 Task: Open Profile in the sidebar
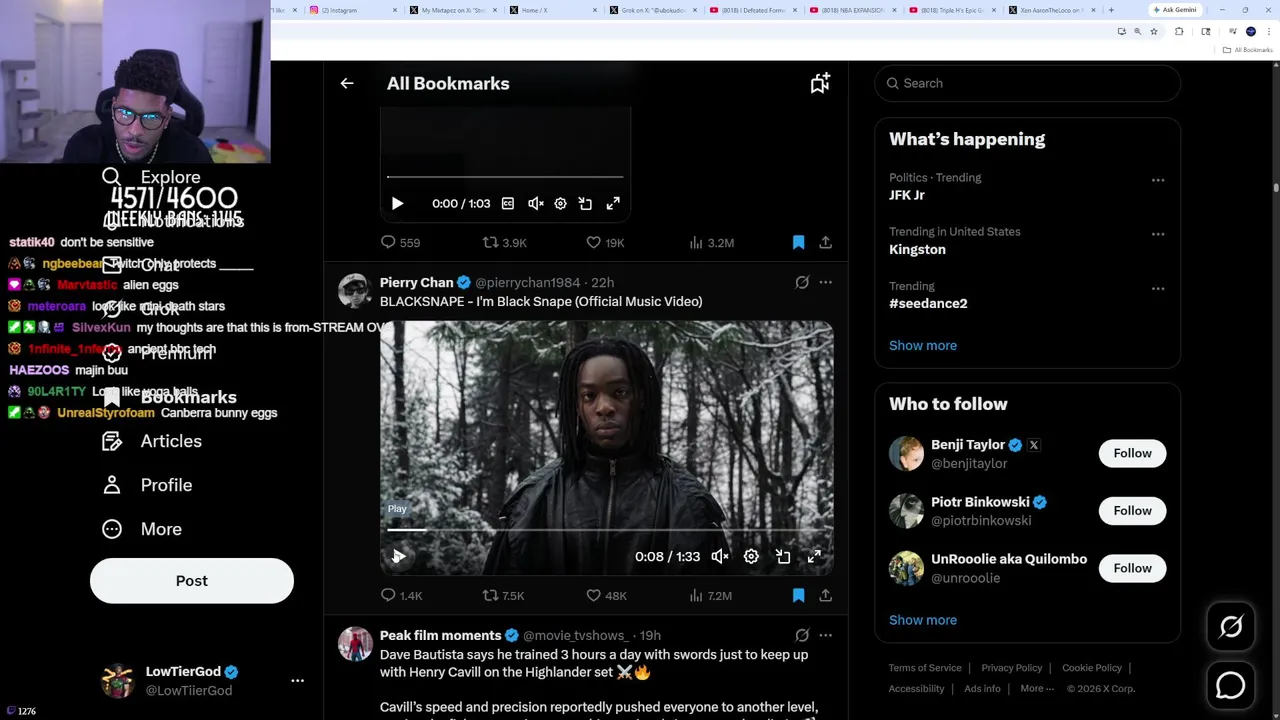pos(147,485)
